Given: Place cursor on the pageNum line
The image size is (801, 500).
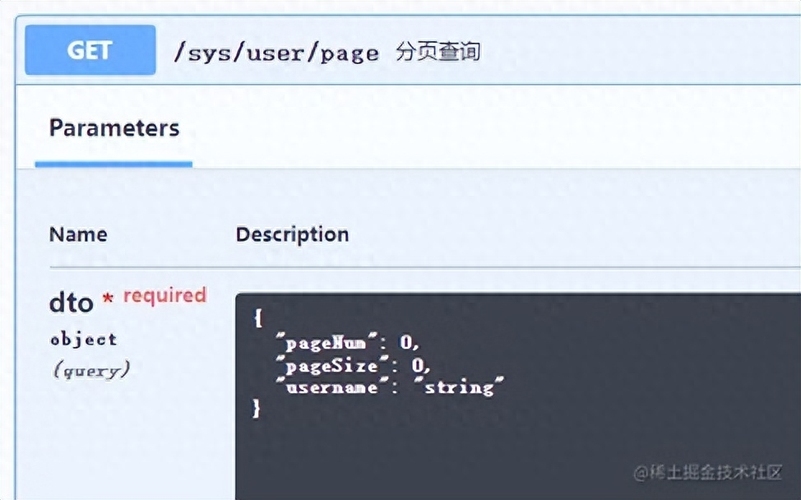Looking at the screenshot, I should [348, 342].
